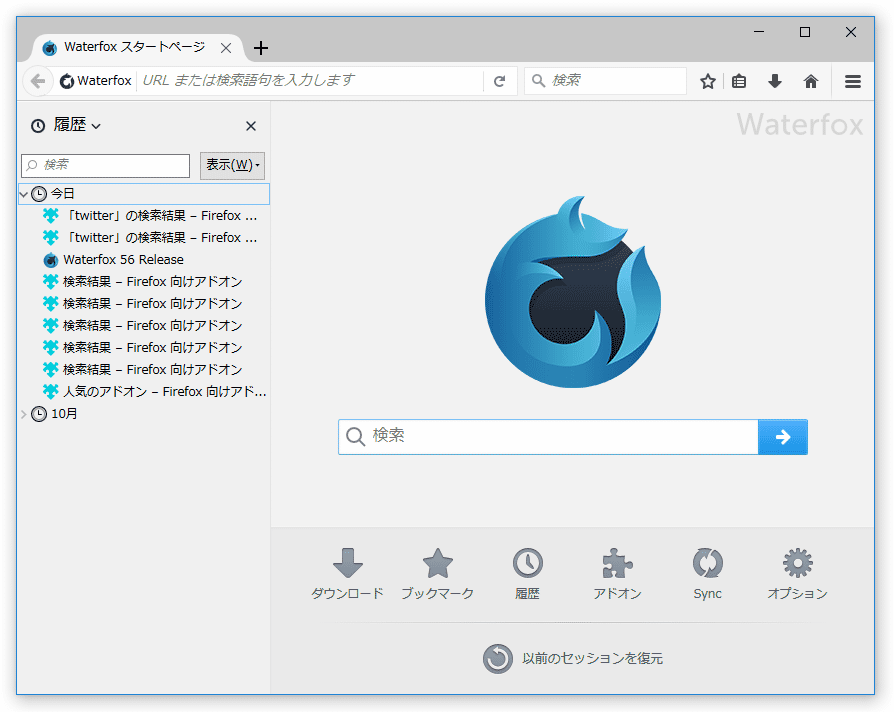Open the hamburger menu

tap(852, 82)
